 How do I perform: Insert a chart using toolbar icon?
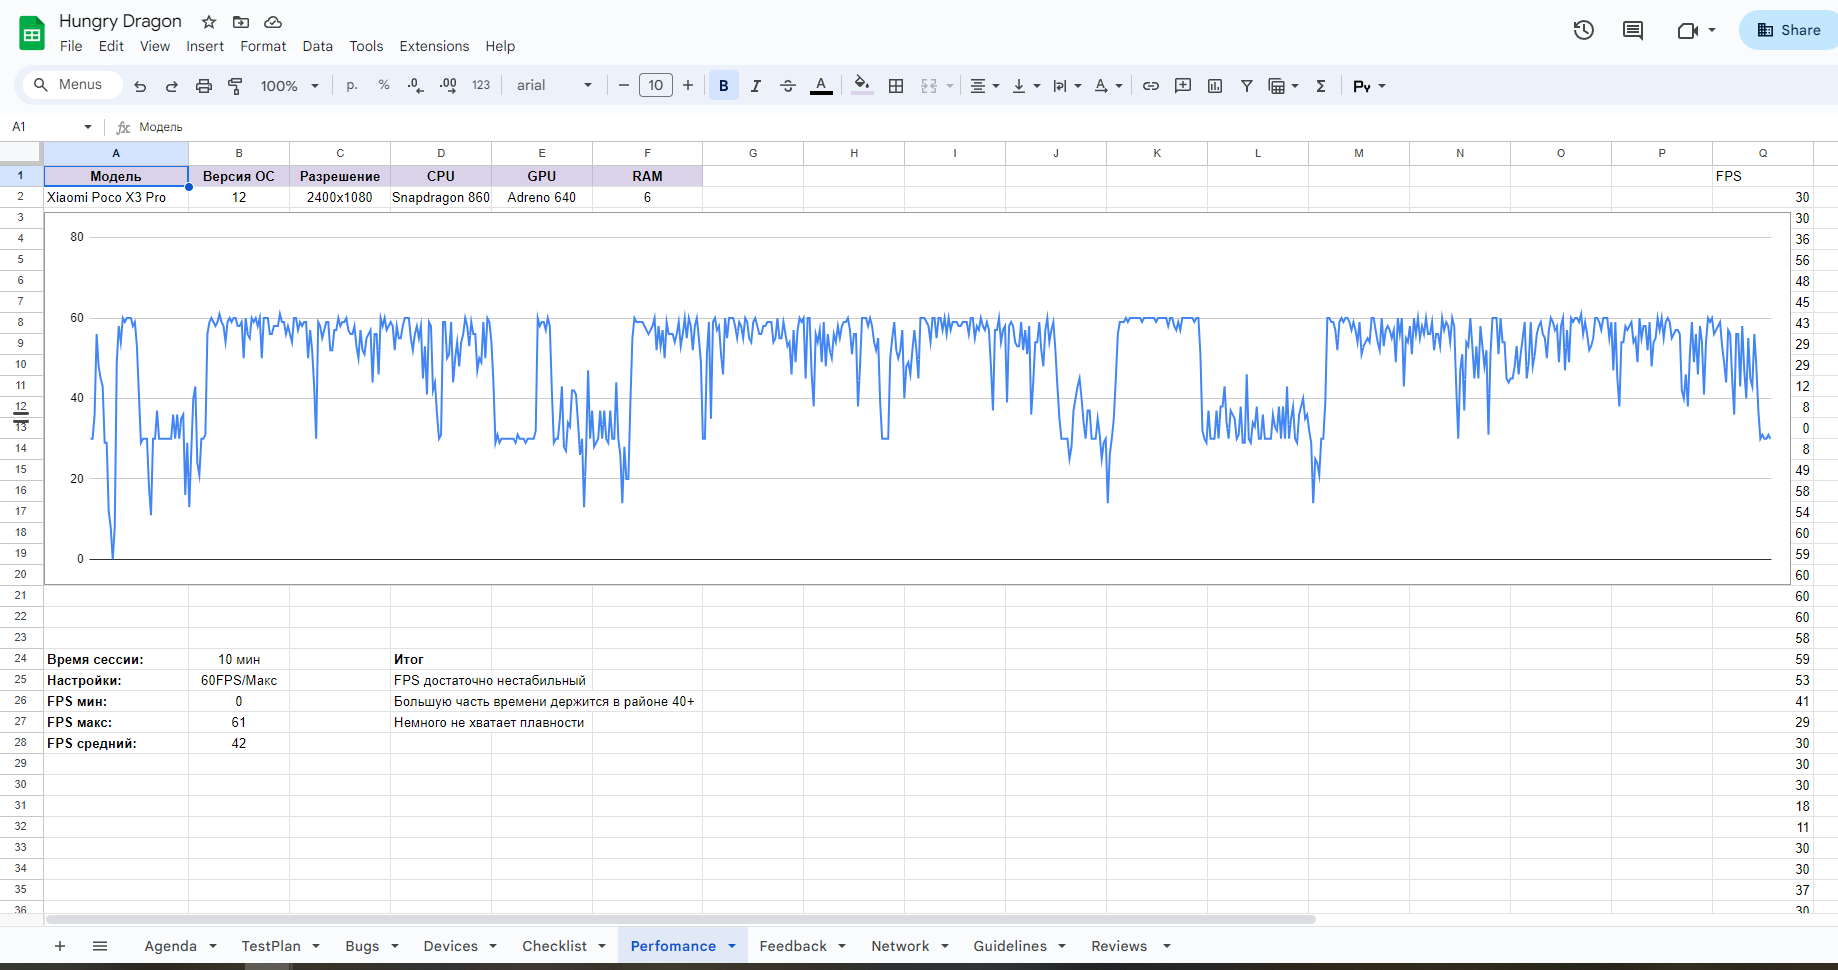tap(1215, 86)
